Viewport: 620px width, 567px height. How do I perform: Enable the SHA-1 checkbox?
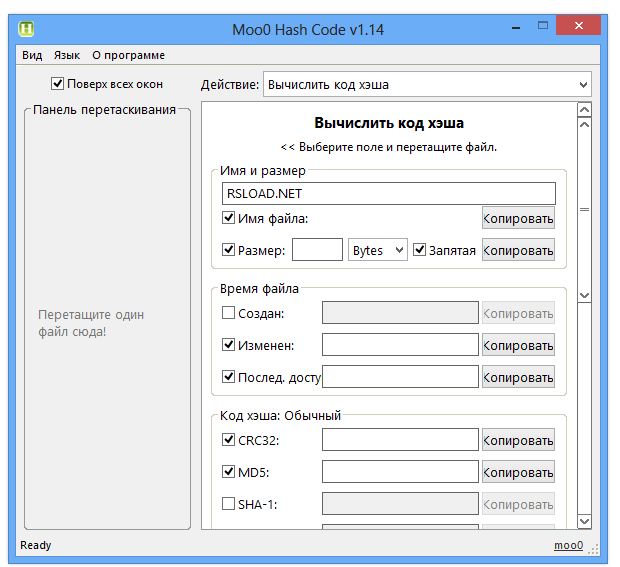(228, 504)
